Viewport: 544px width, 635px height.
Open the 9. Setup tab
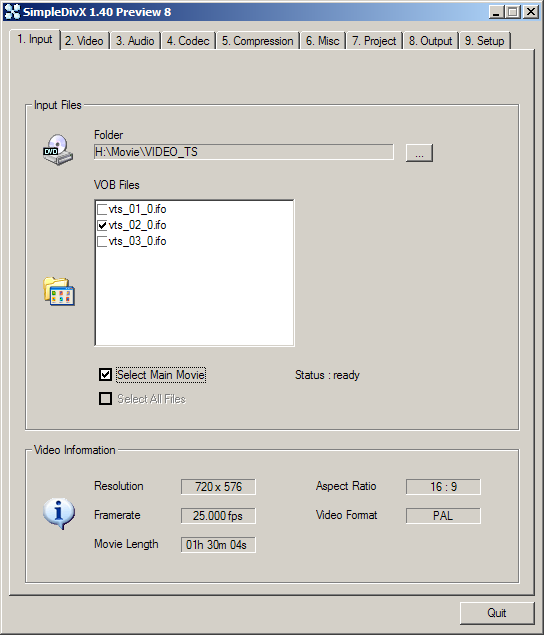(484, 41)
